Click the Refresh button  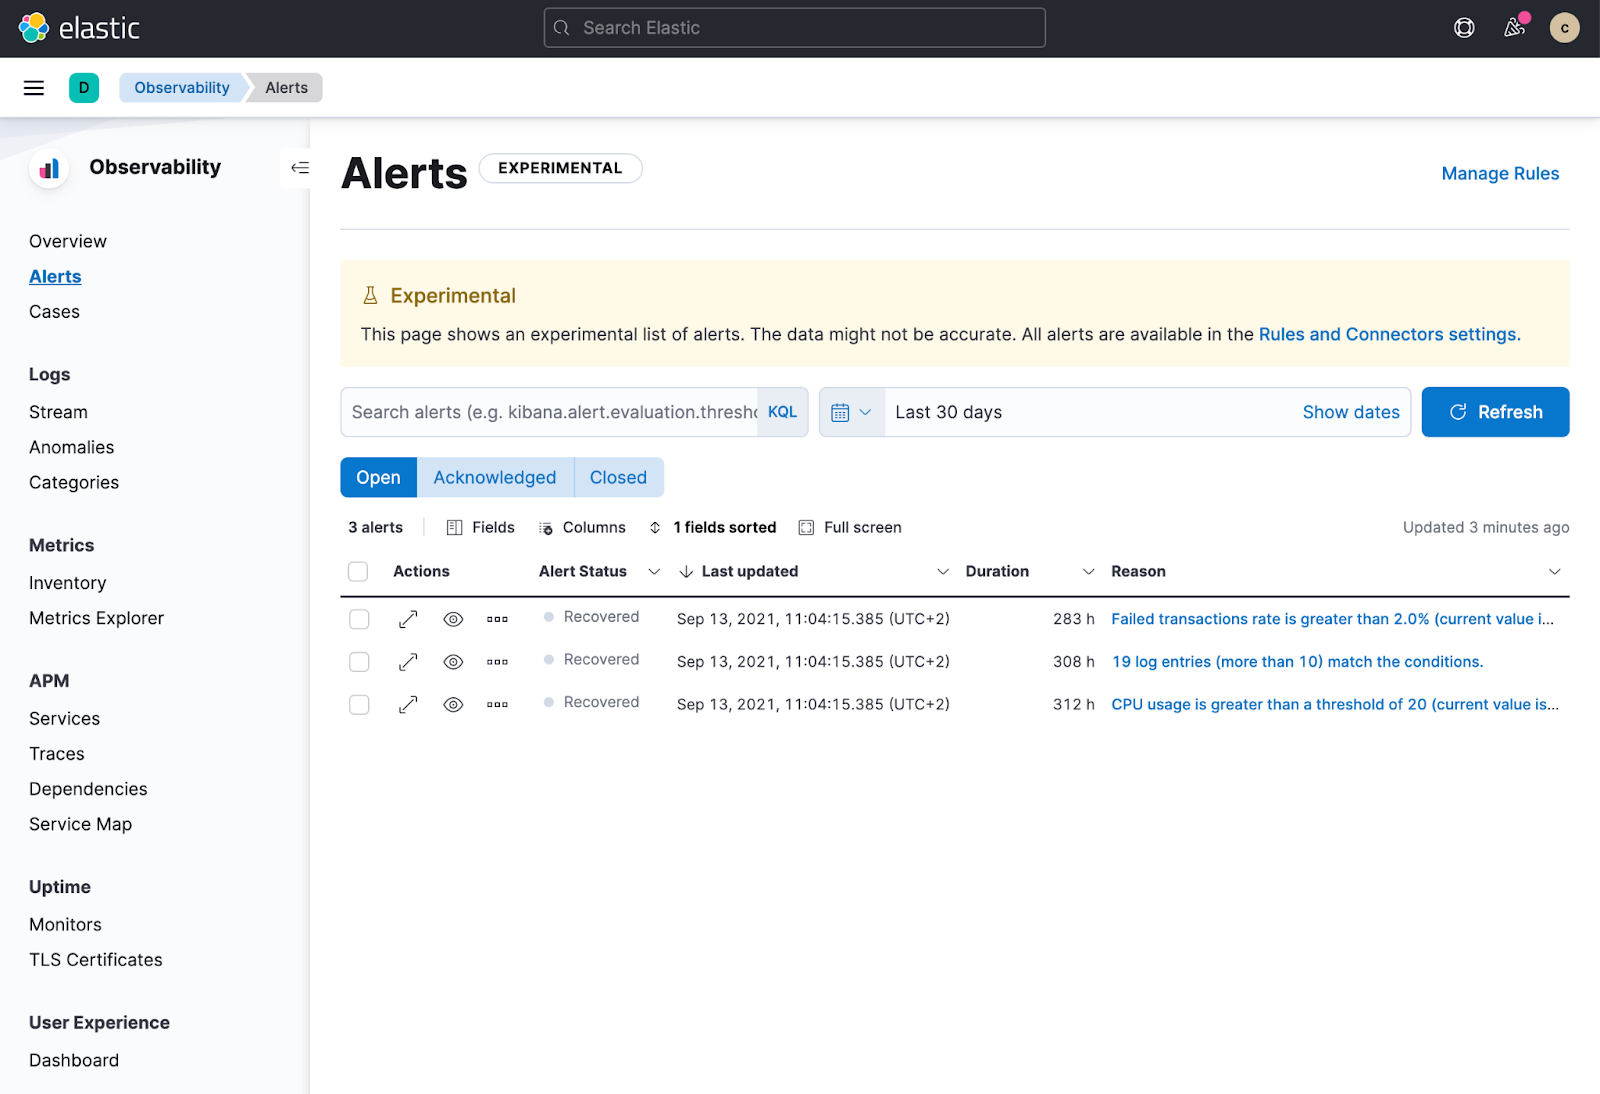[1495, 411]
